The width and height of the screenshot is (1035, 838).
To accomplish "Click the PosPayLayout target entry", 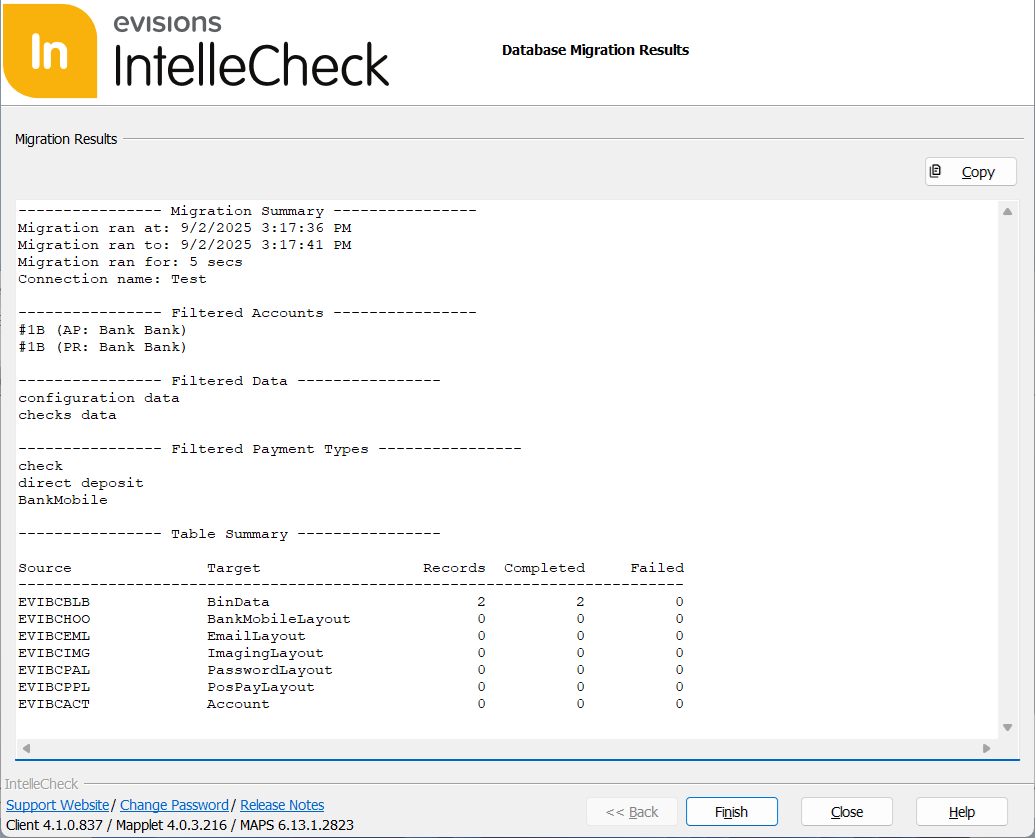I will pos(261,688).
